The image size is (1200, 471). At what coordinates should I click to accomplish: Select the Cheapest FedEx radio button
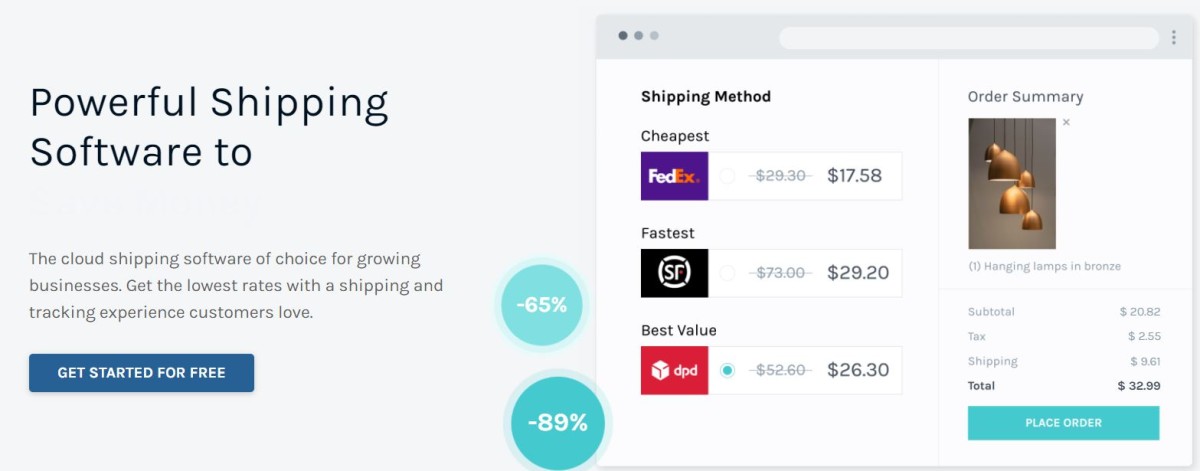[x=728, y=176]
